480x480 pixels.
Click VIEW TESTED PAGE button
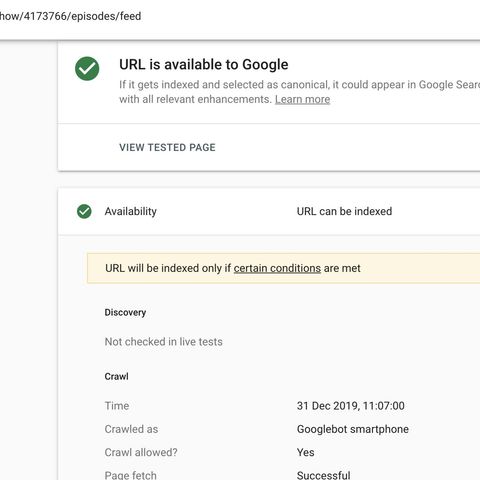point(167,147)
